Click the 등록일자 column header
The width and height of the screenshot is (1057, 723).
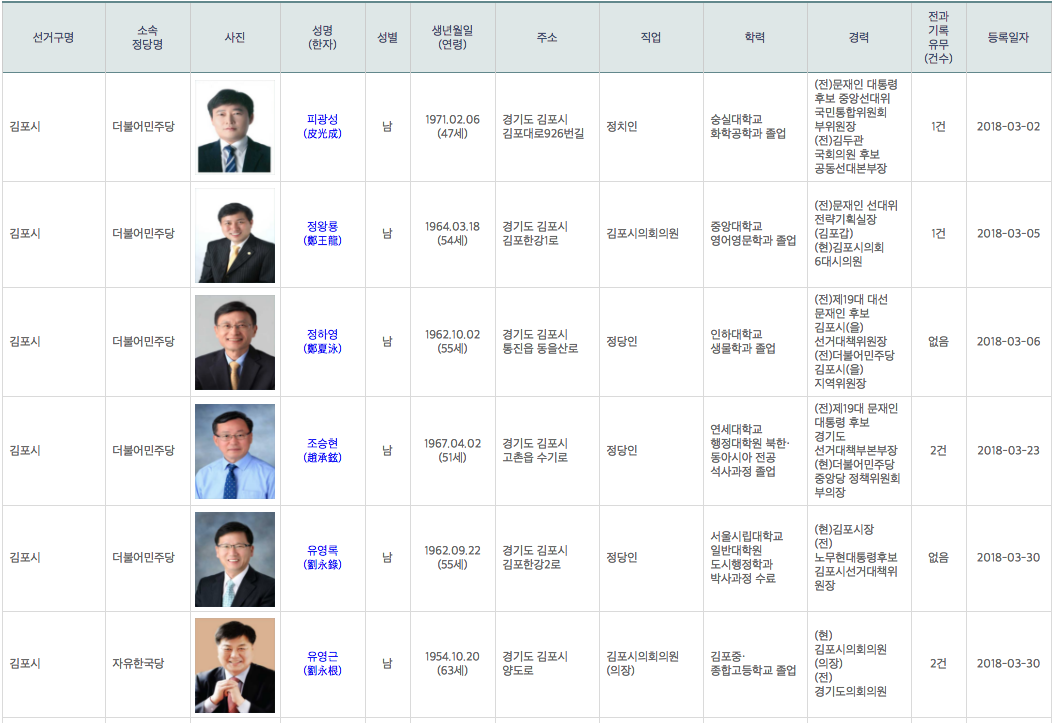(1008, 37)
